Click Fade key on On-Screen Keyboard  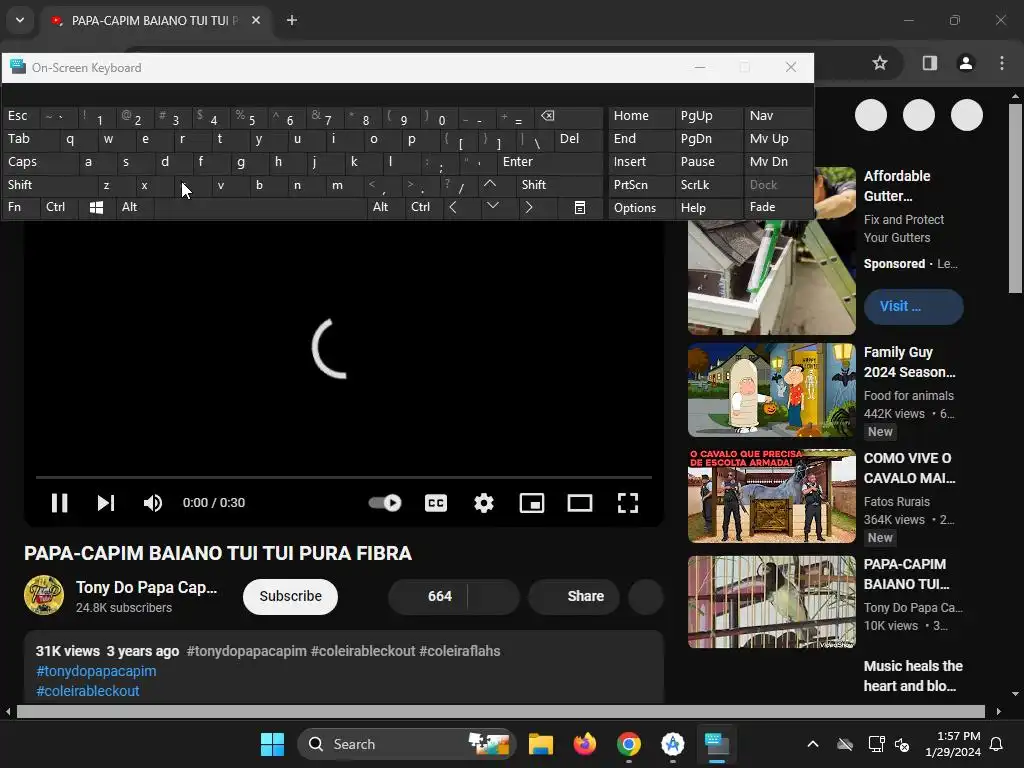pyautogui.click(x=778, y=207)
